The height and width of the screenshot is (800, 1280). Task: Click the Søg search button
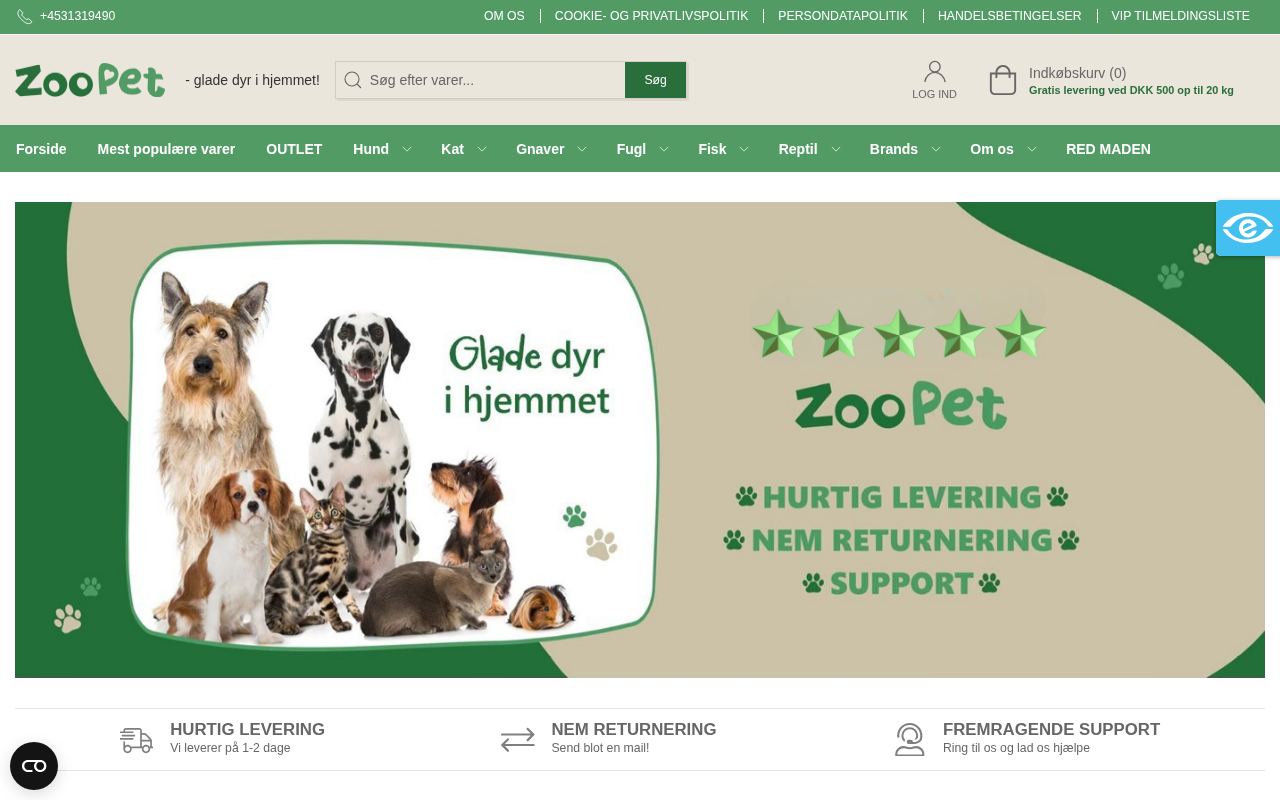(656, 80)
